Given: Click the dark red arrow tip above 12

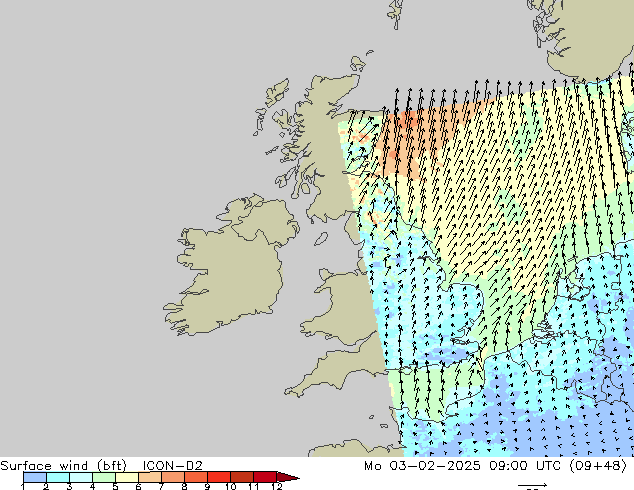Looking at the screenshot, I should (x=287, y=477).
